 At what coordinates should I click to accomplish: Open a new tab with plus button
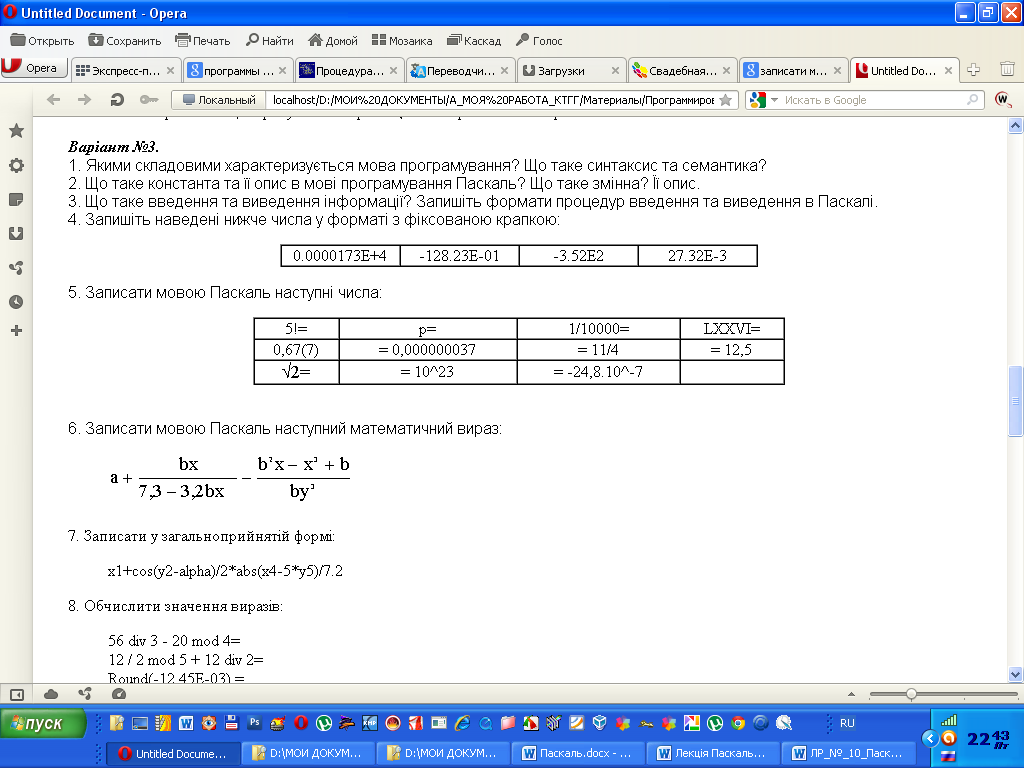[x=973, y=69]
